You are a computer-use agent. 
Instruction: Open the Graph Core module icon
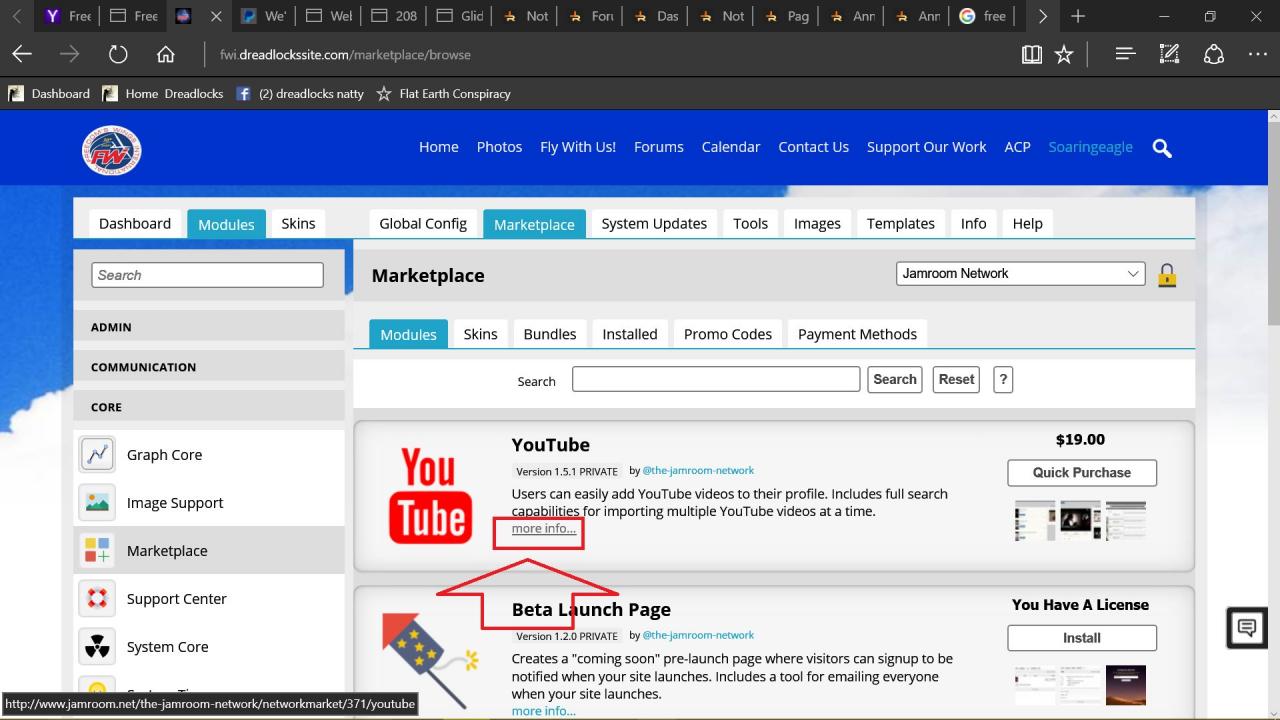point(97,455)
